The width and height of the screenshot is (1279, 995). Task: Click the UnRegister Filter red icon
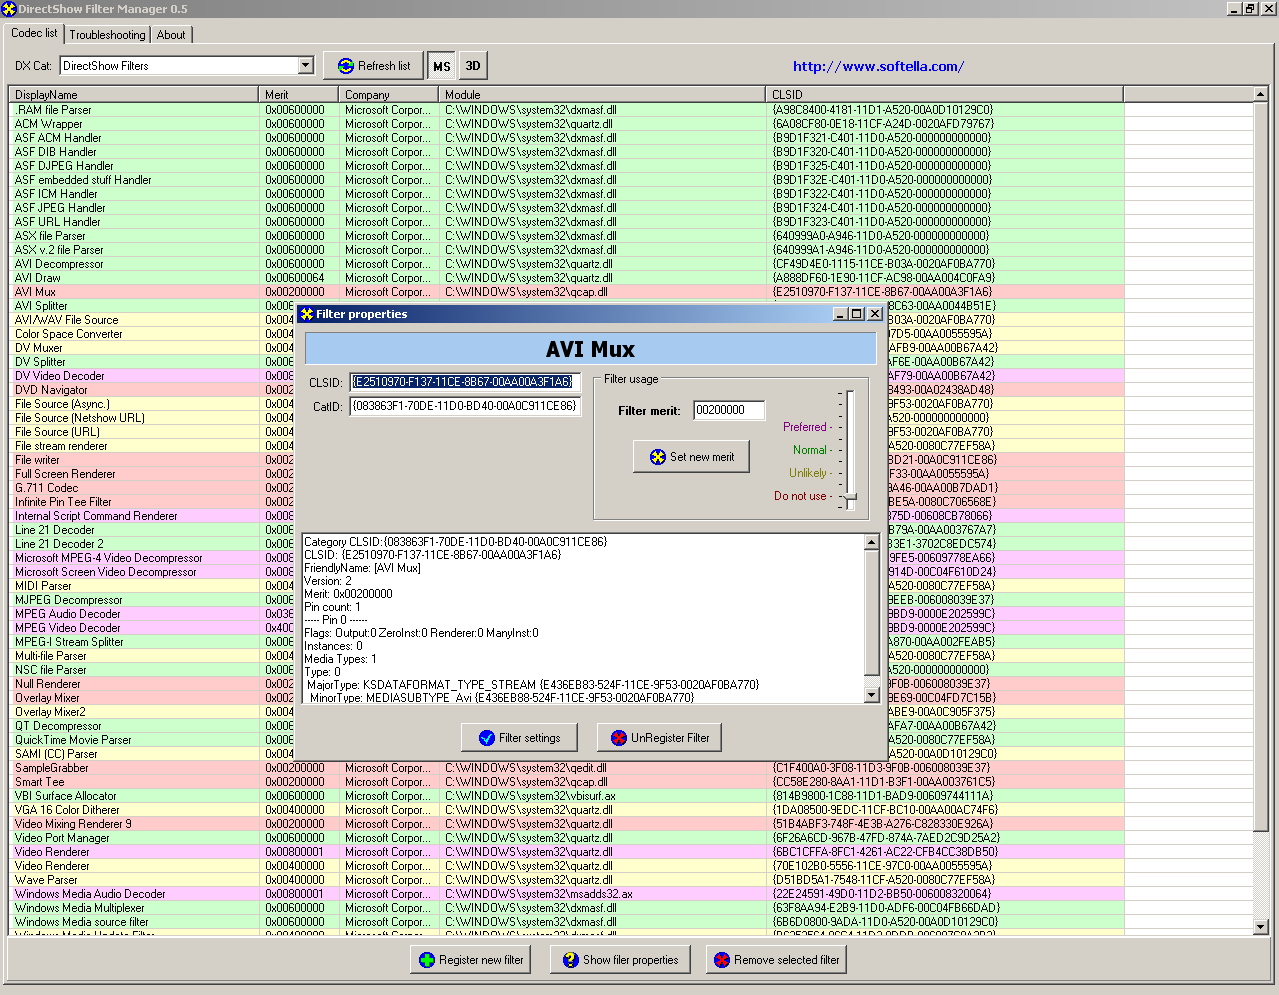[x=618, y=738]
